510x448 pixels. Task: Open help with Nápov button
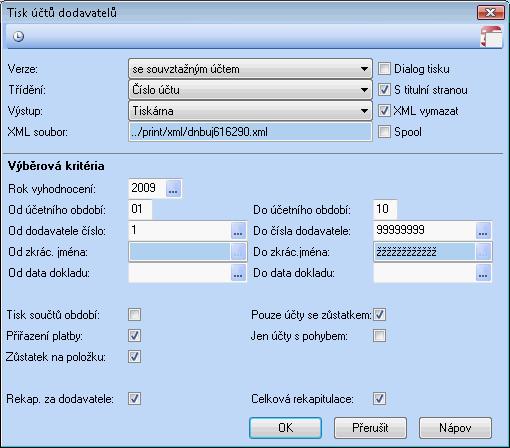pos(455,428)
